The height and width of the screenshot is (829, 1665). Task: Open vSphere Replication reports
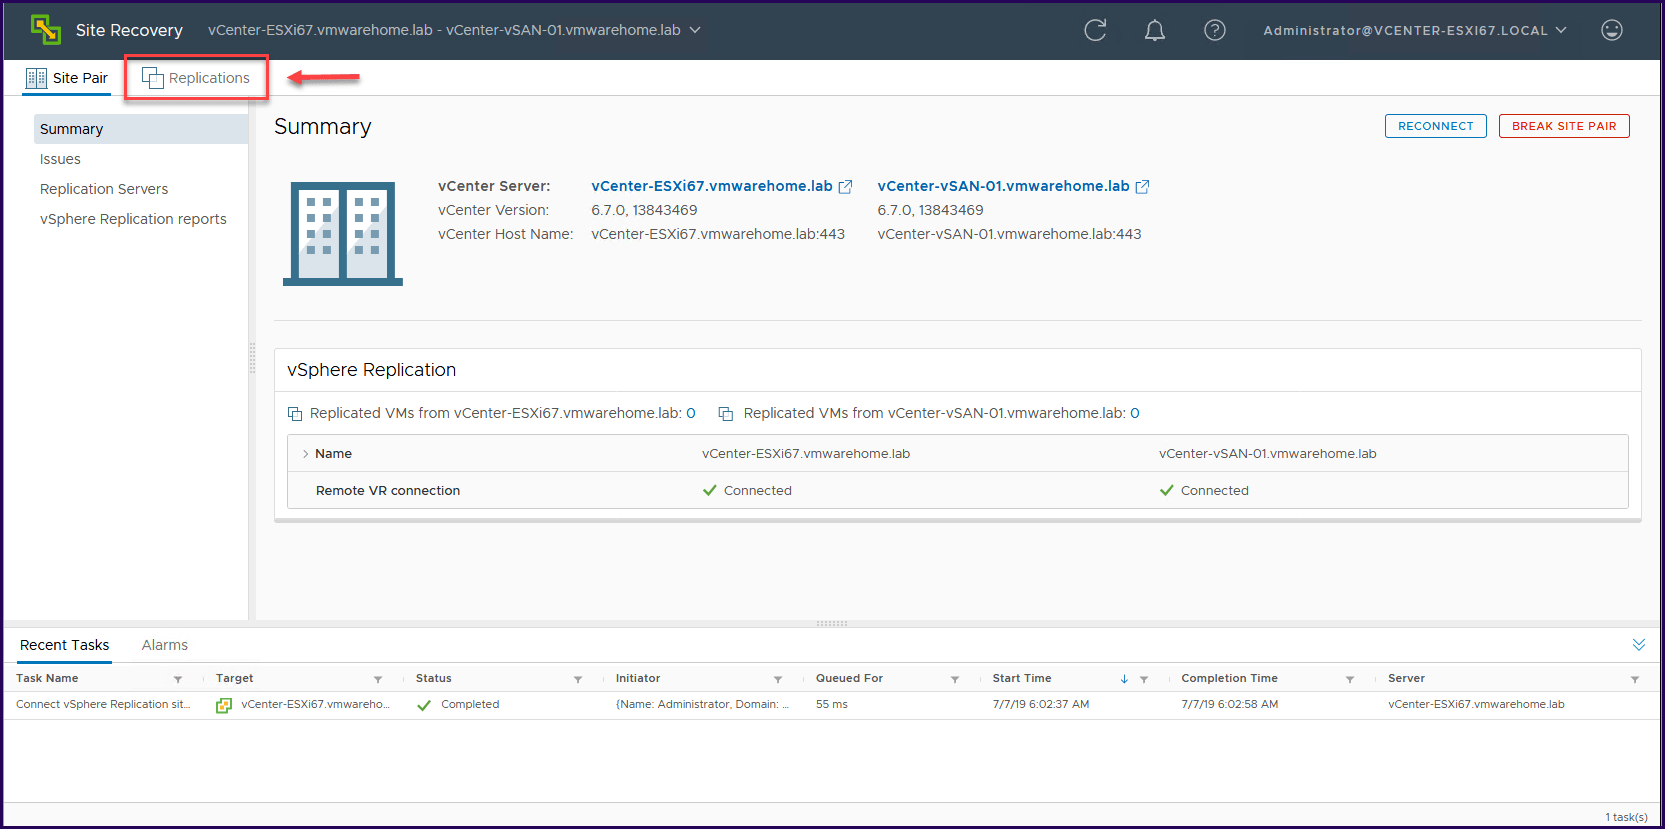tap(133, 219)
